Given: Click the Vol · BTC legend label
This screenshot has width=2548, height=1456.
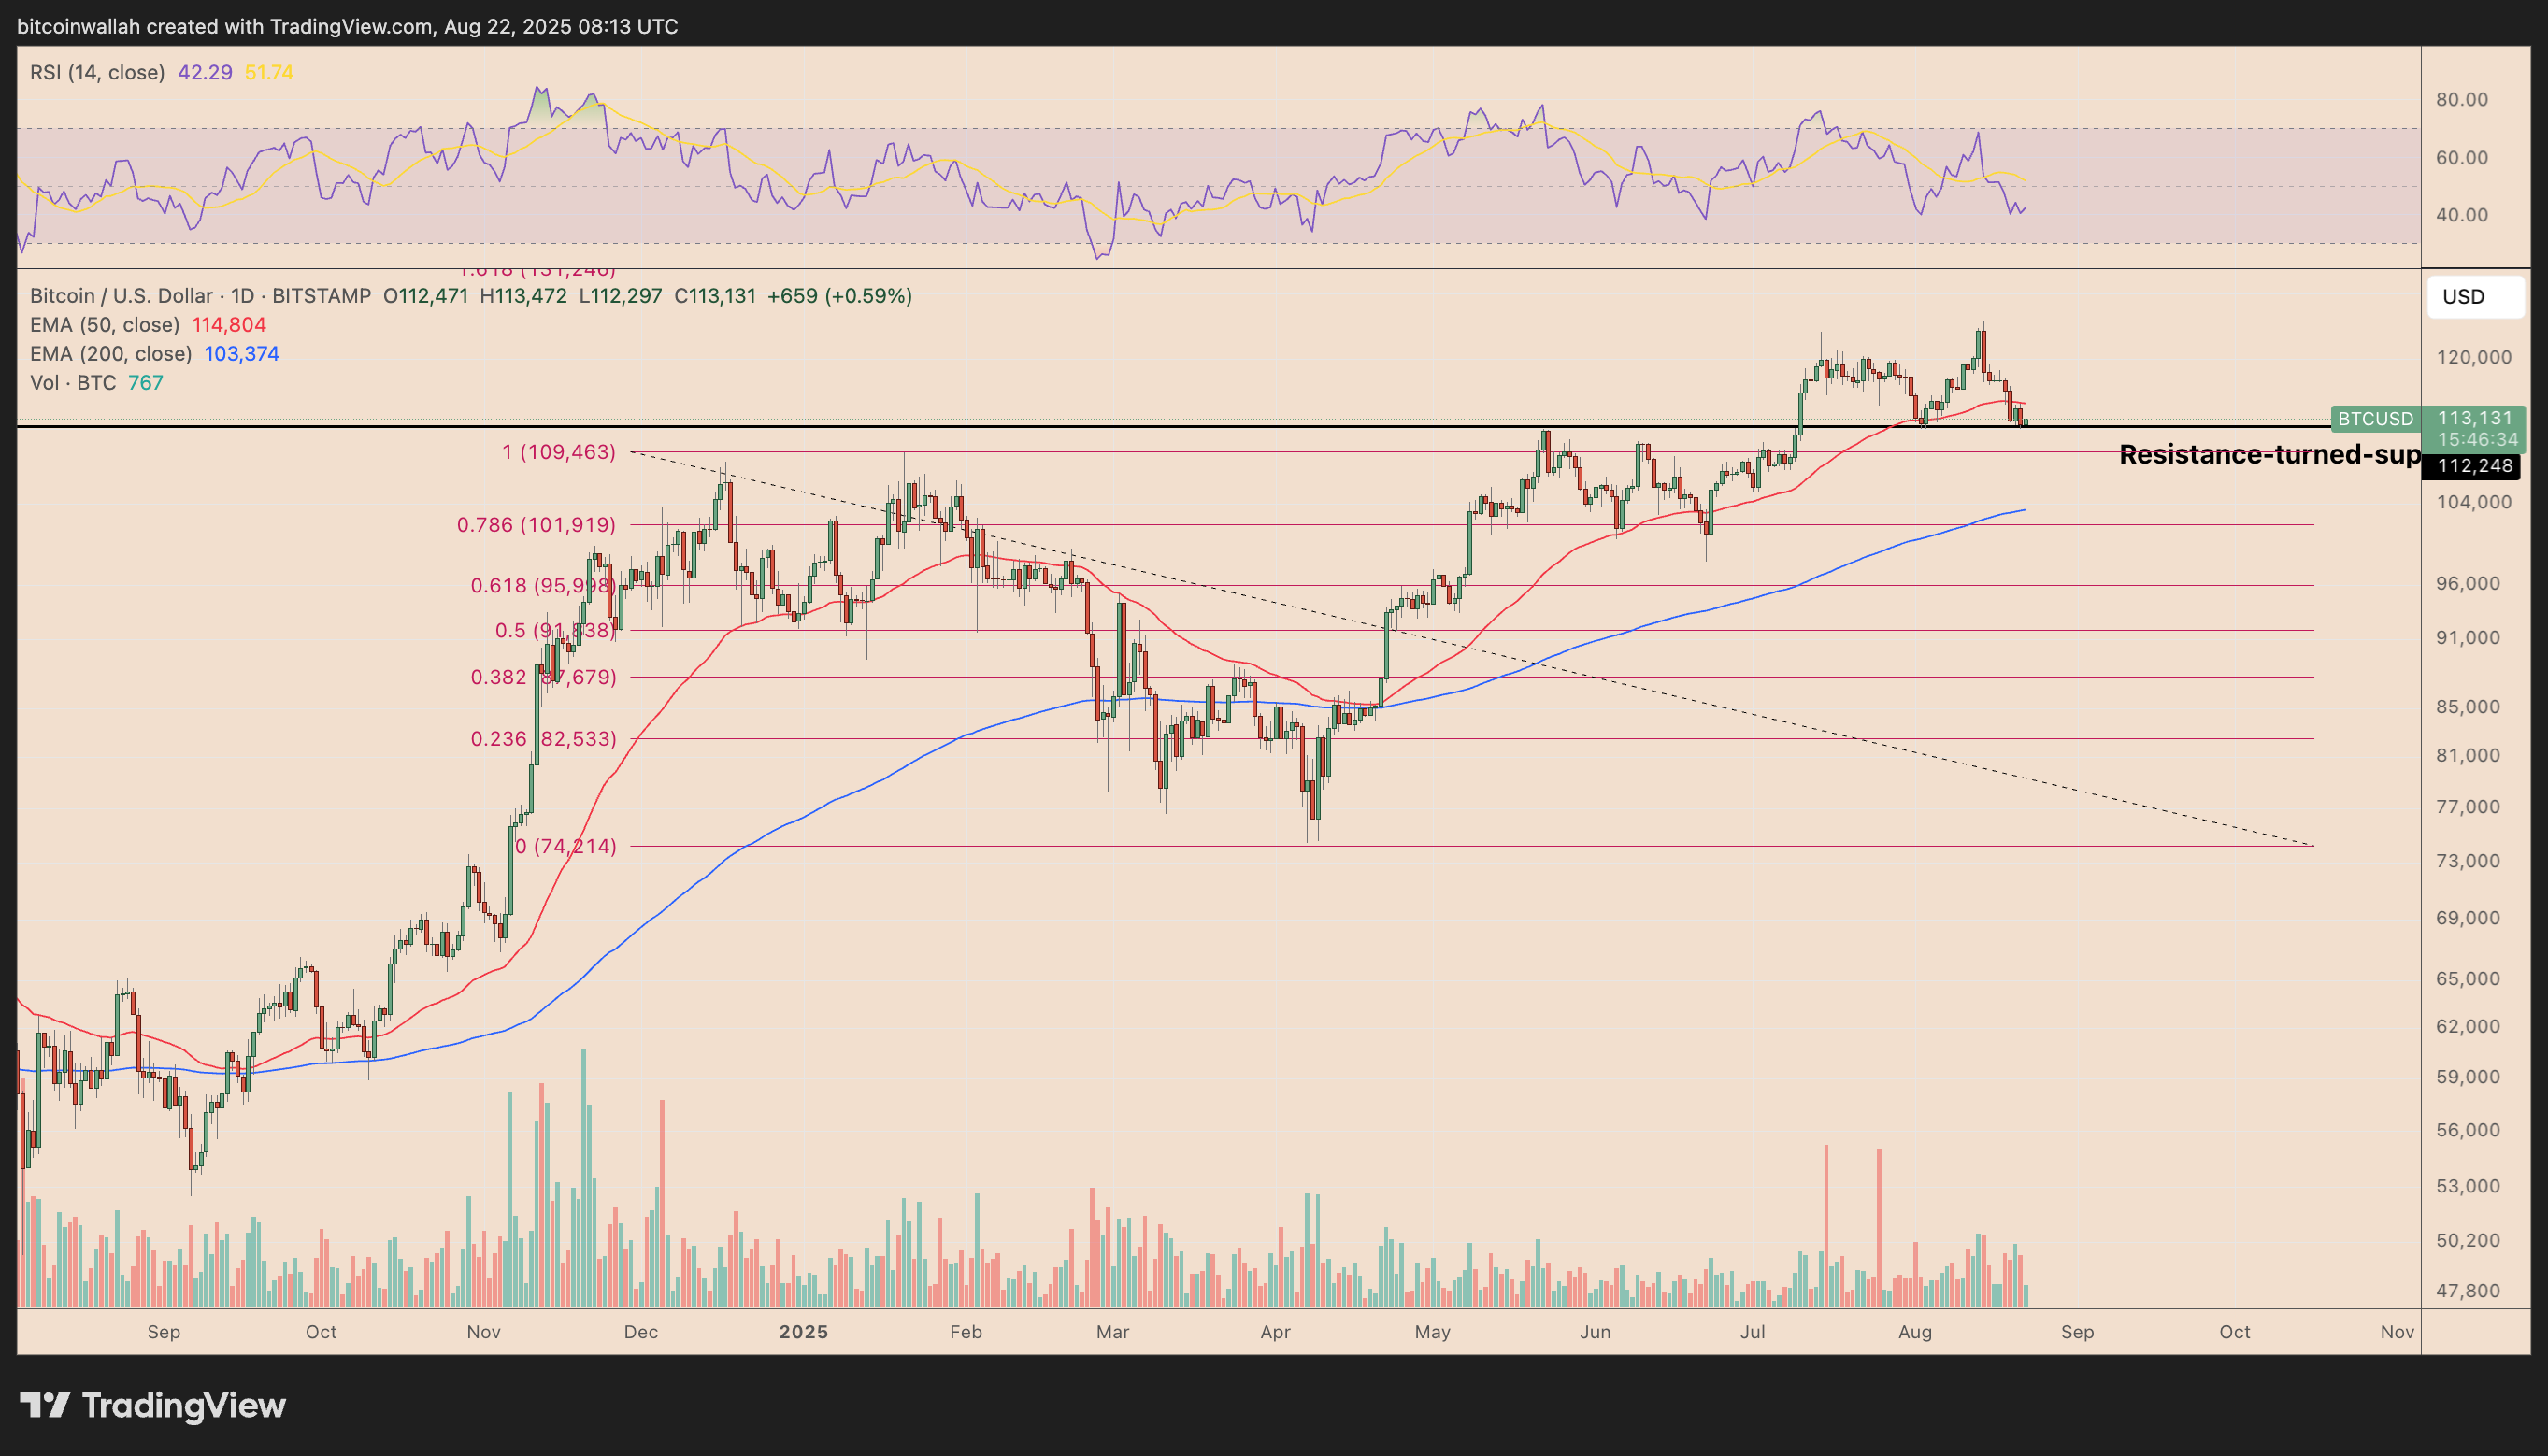Looking at the screenshot, I should [73, 383].
